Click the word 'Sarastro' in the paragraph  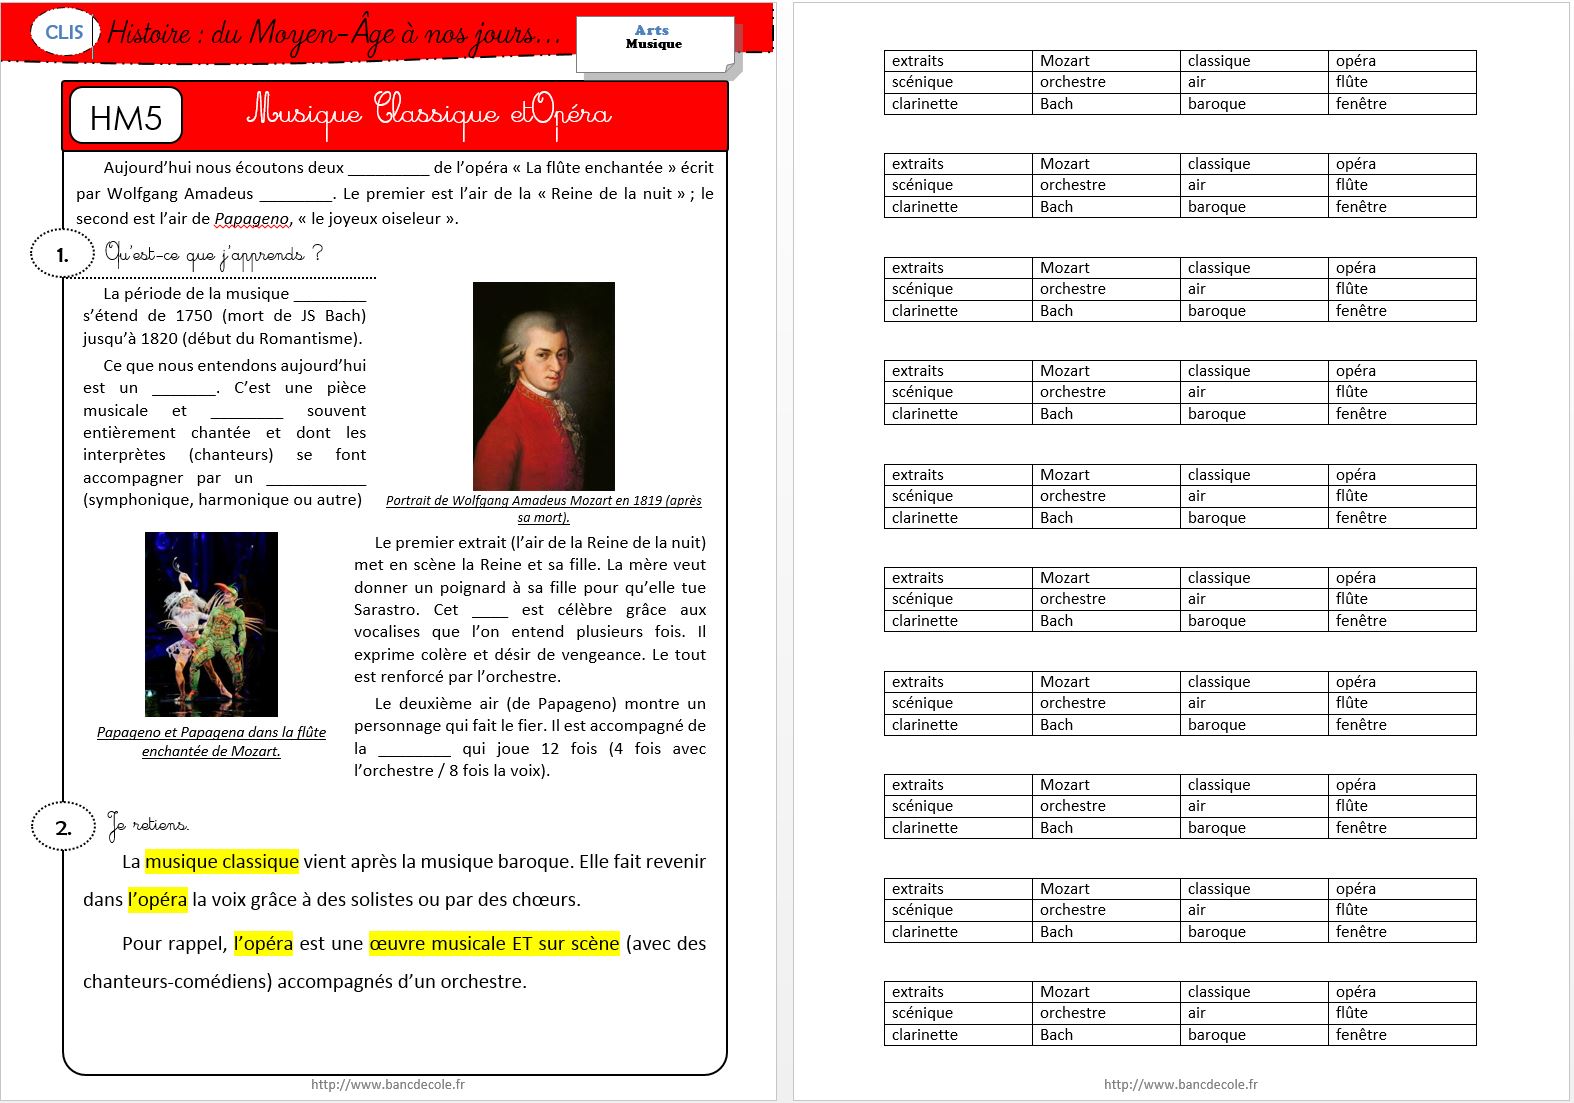(386, 609)
